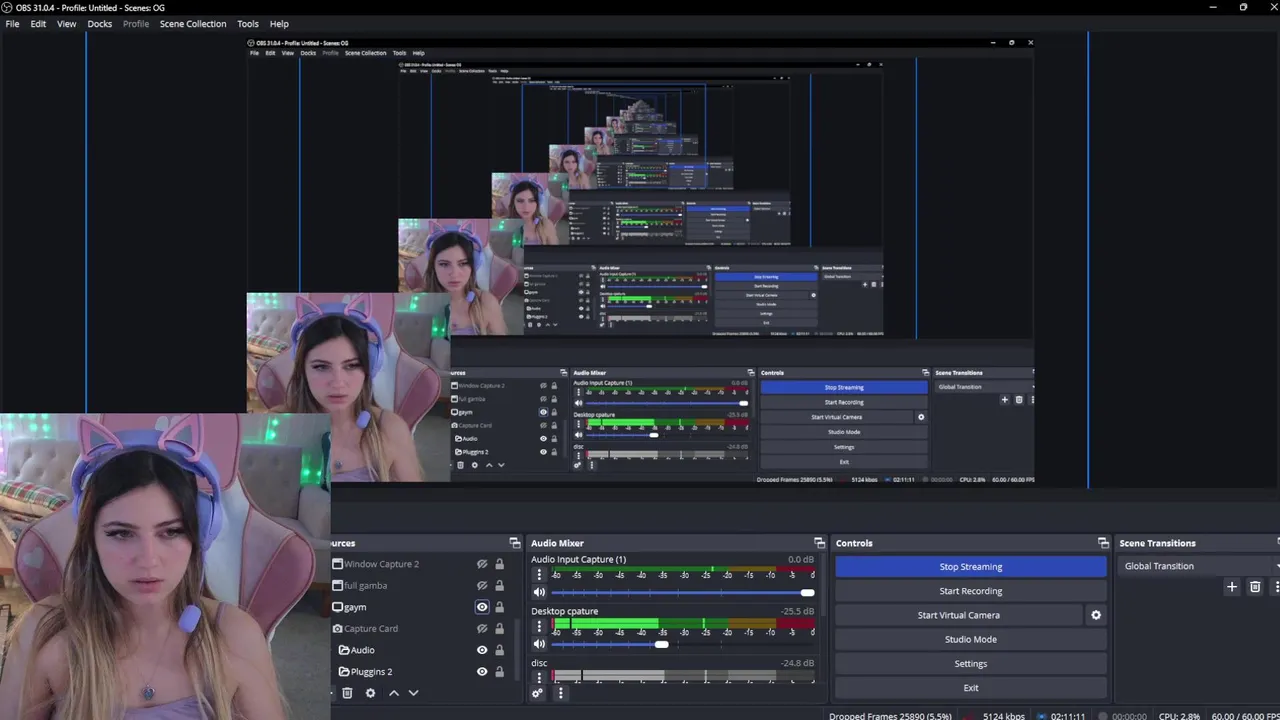Pop out the Audio Mixer dock
Screen dimensions: 1280x720
819,543
